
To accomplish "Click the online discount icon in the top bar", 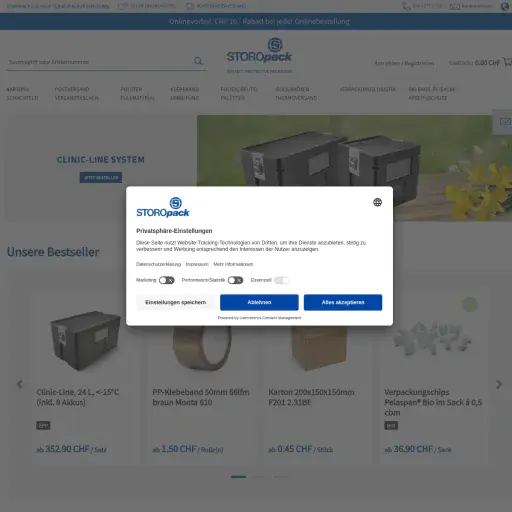I will pyautogui.click(x=123, y=6).
